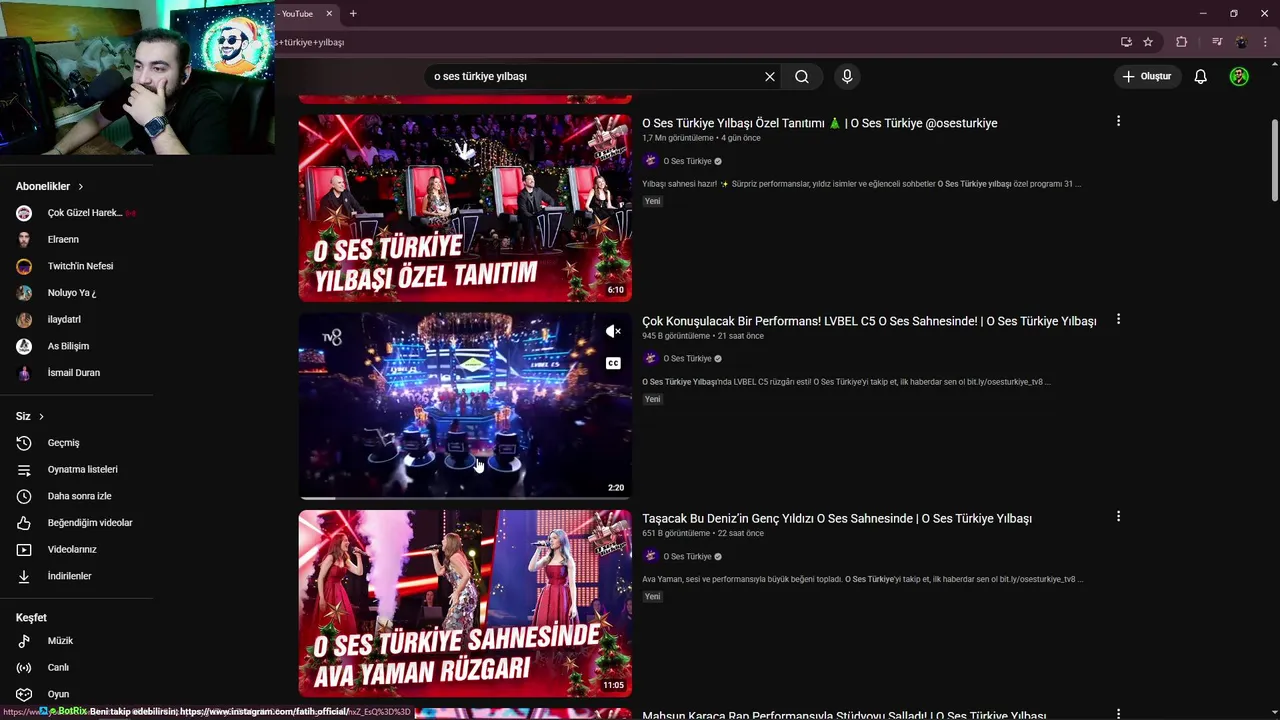The width and height of the screenshot is (1280, 720).
Task: Open options for Çok Konuşulacak Bir Performans video
Action: pyautogui.click(x=1118, y=319)
